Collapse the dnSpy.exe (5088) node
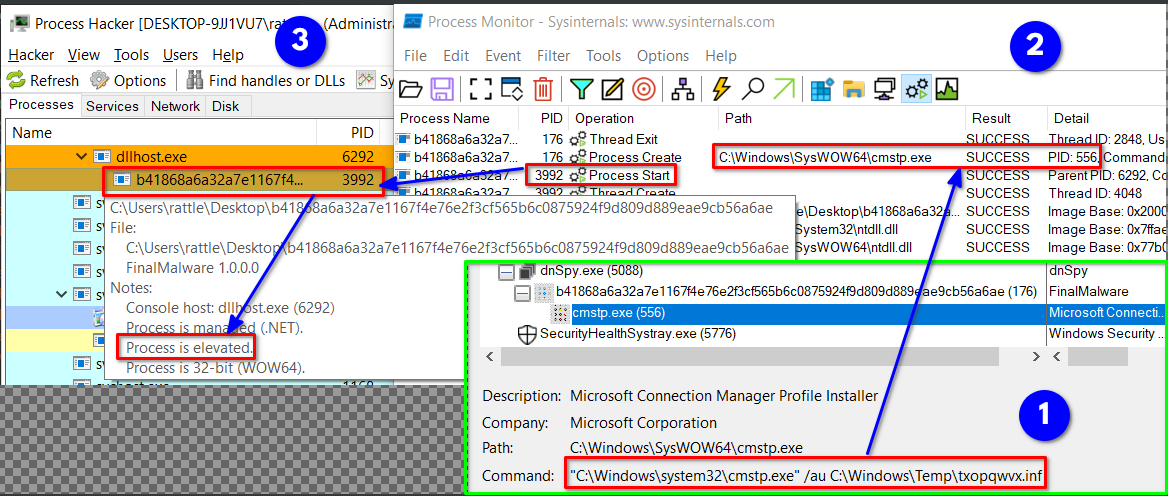Image resolution: width=1168 pixels, height=496 pixels. point(506,271)
